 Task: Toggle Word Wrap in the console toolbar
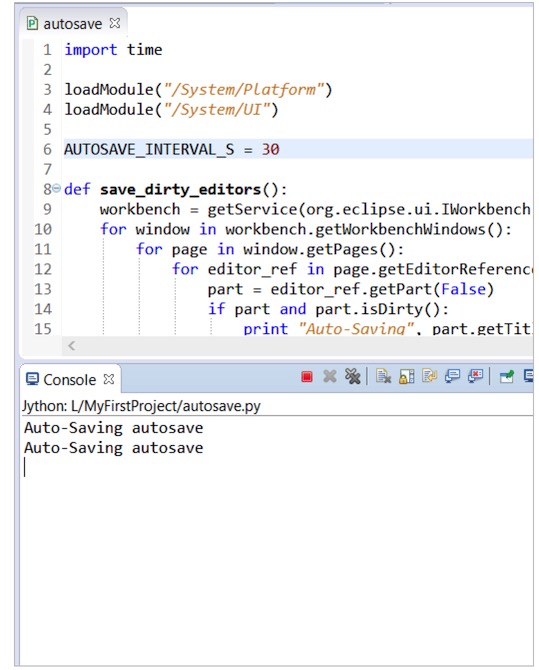(430, 376)
